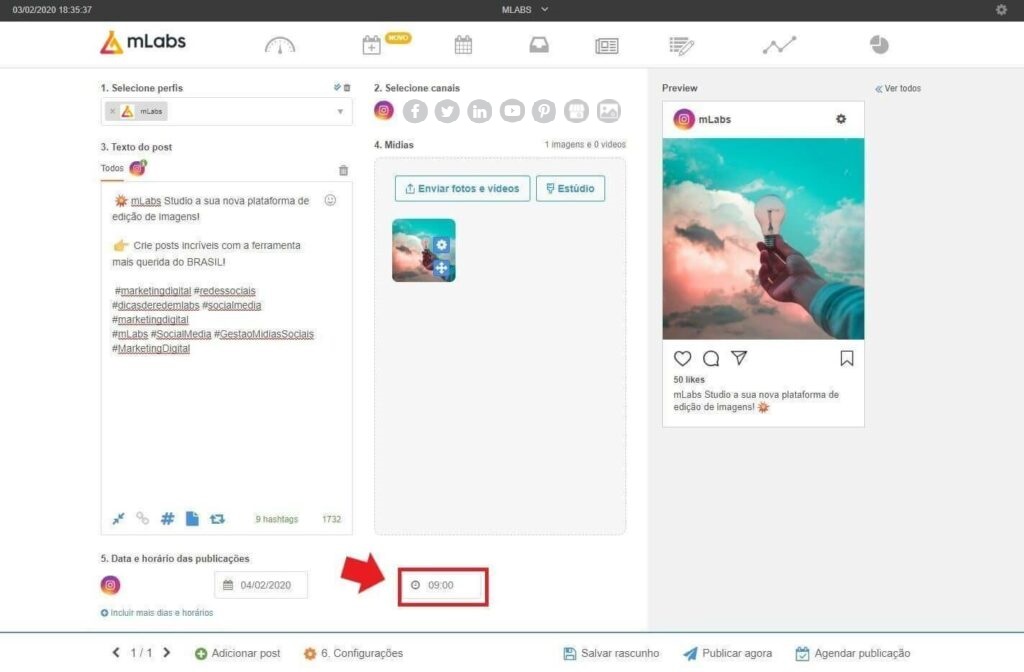Open the Estúdio button
The image size is (1024, 672).
(570, 189)
